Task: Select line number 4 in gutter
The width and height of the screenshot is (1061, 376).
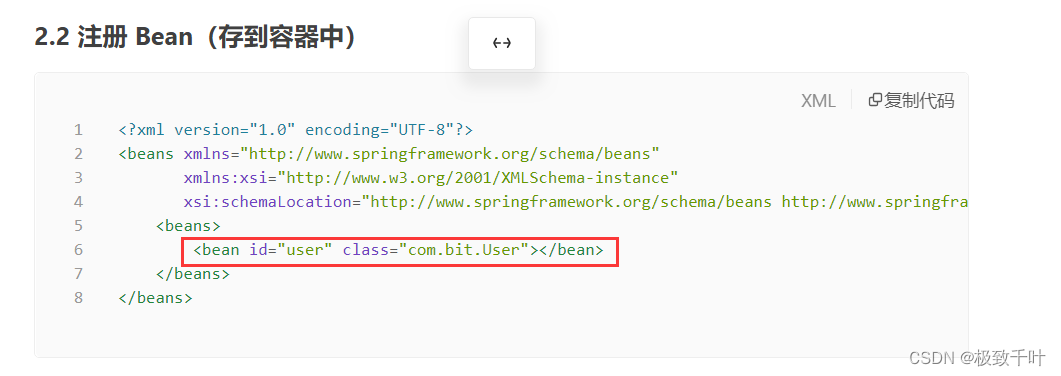Action: click(x=78, y=202)
